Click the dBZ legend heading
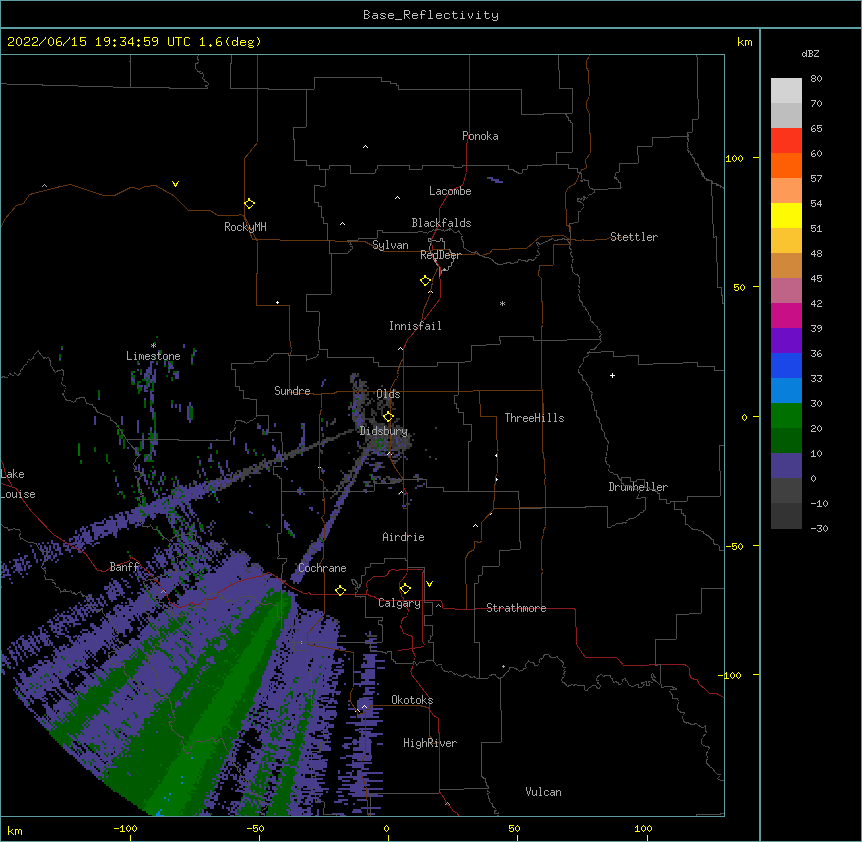This screenshot has height=842, width=862. pyautogui.click(x=810, y=53)
